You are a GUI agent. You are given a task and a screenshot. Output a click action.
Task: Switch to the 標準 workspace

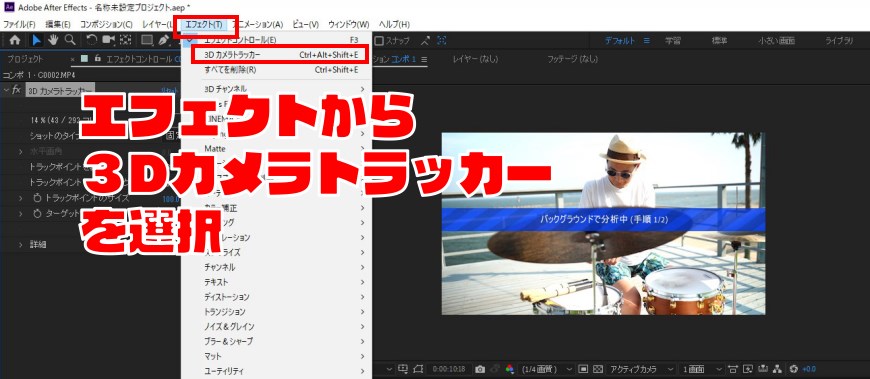tap(720, 41)
